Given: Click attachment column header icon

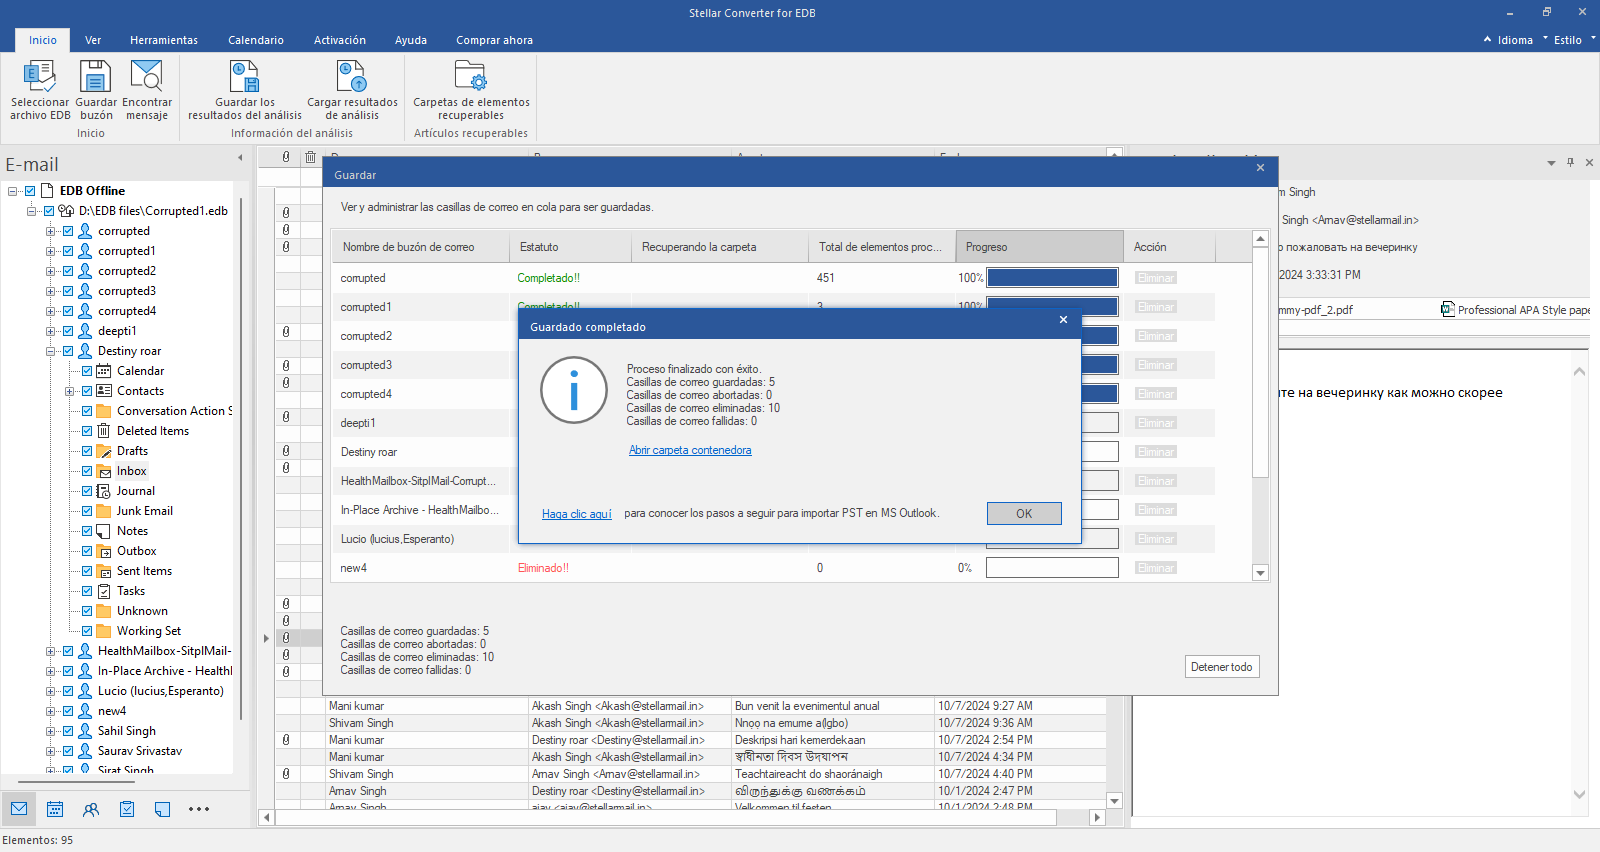Looking at the screenshot, I should pyautogui.click(x=286, y=157).
